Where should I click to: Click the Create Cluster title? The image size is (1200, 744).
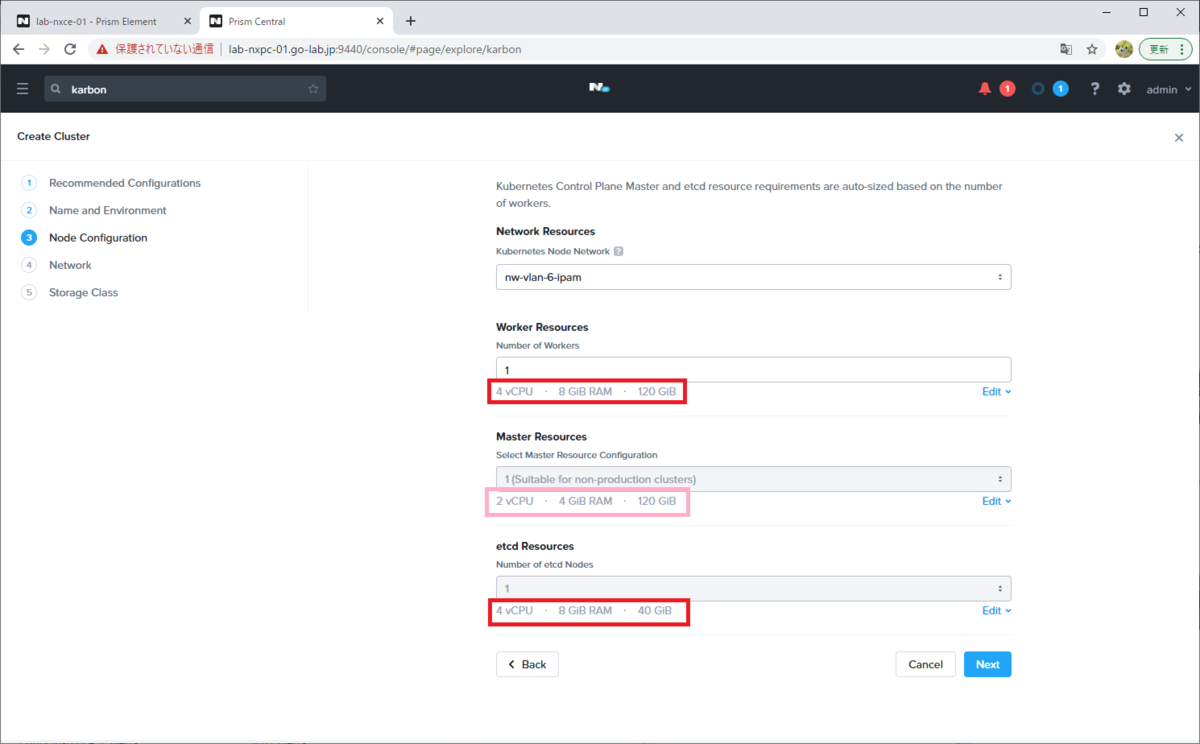(x=53, y=136)
